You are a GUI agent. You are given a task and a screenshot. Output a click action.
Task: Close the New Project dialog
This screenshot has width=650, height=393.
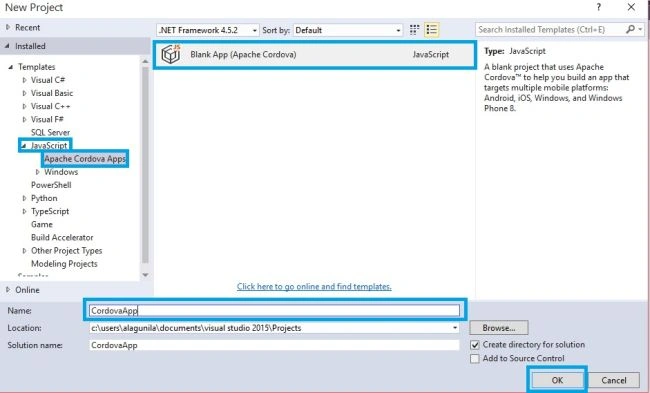[x=631, y=7]
